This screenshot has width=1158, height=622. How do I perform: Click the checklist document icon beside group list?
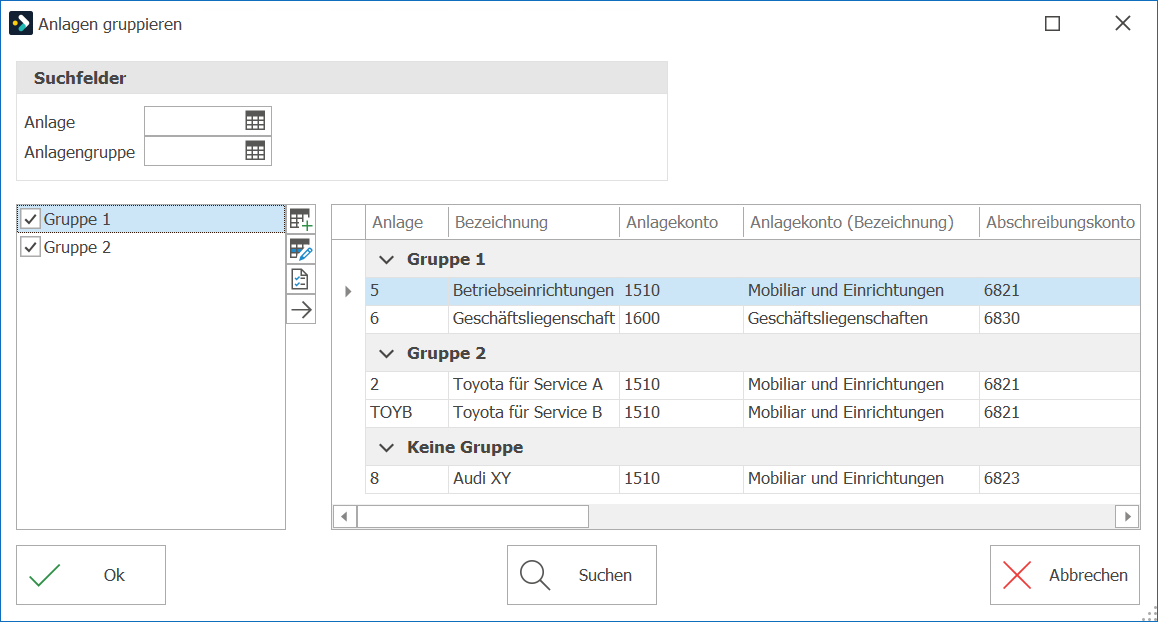coord(301,280)
